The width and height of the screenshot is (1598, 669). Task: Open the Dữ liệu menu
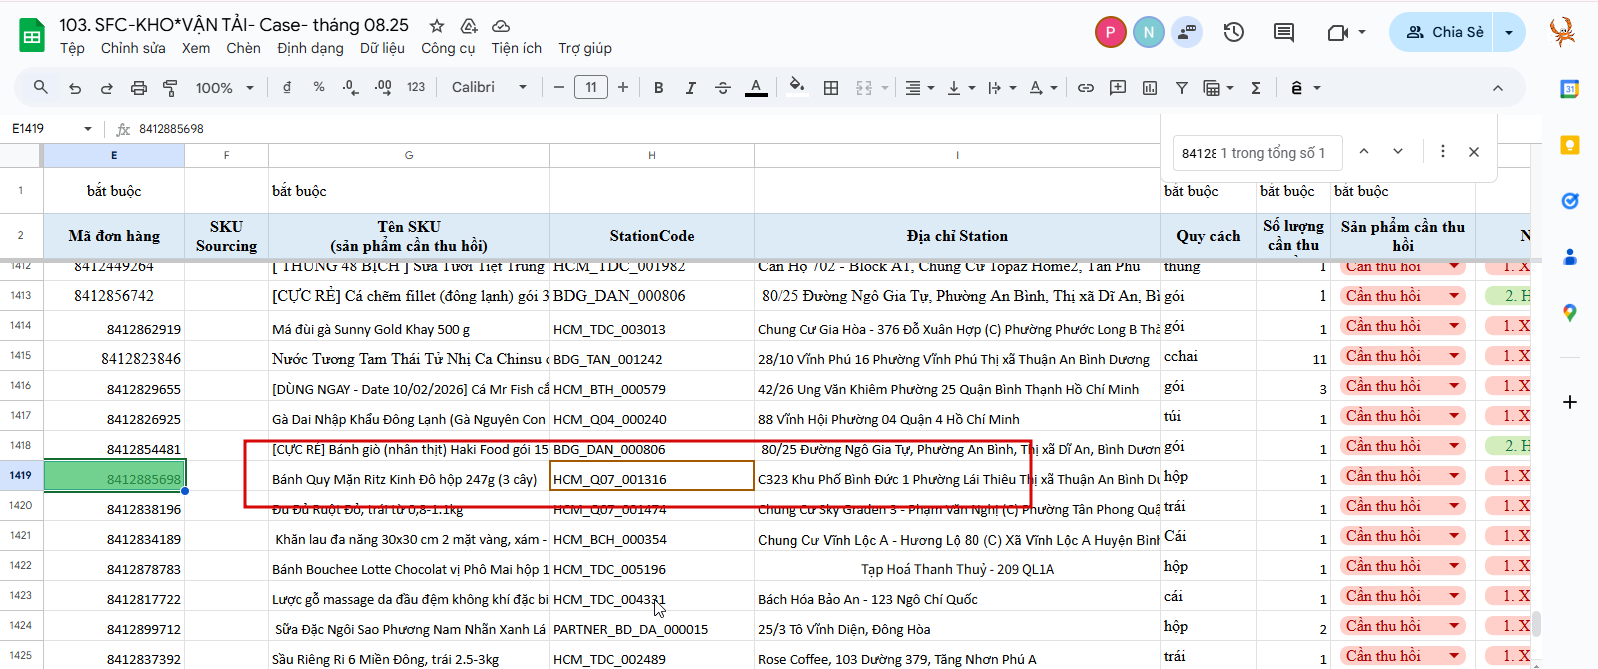click(382, 48)
